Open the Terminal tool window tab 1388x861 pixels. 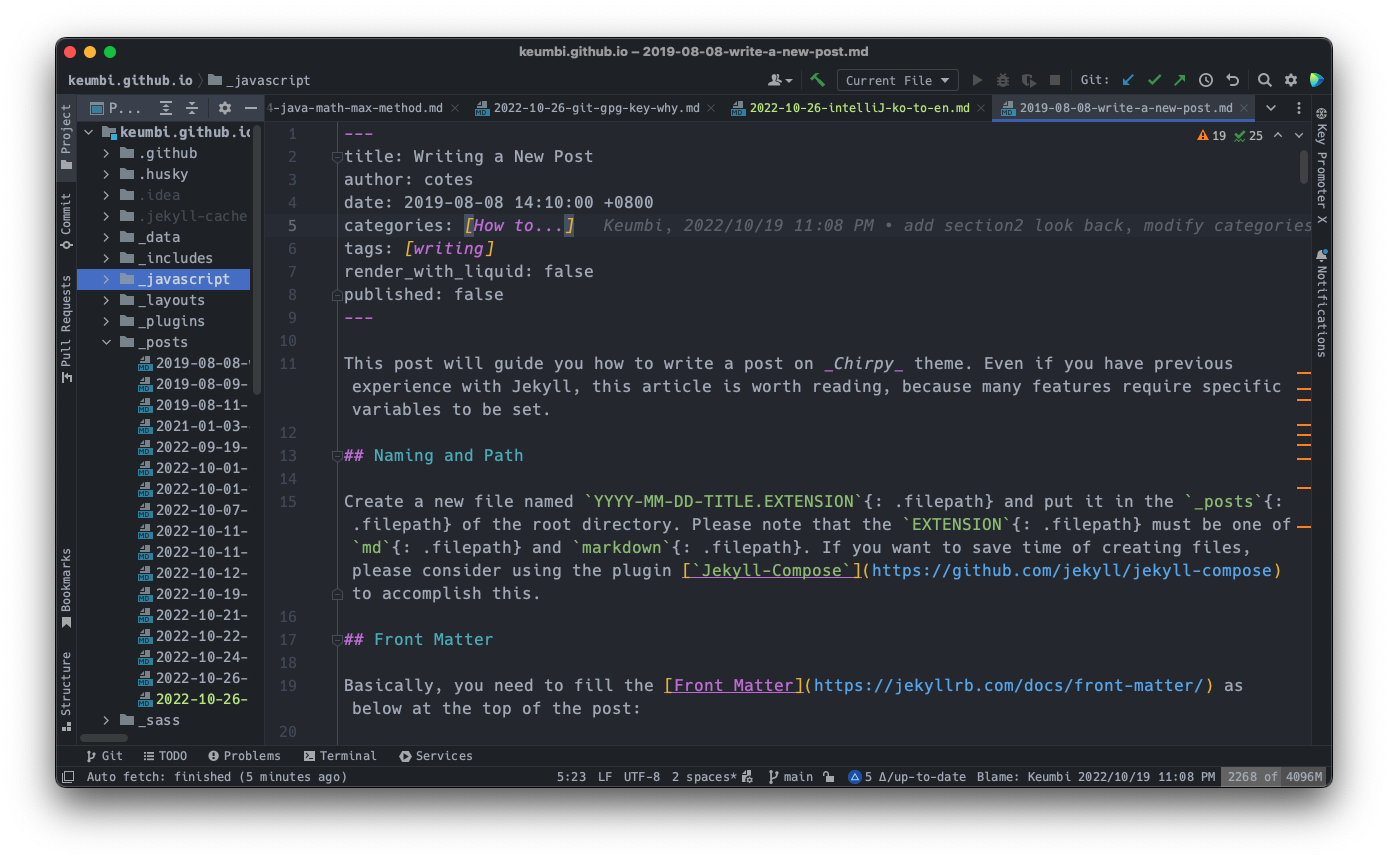340,756
